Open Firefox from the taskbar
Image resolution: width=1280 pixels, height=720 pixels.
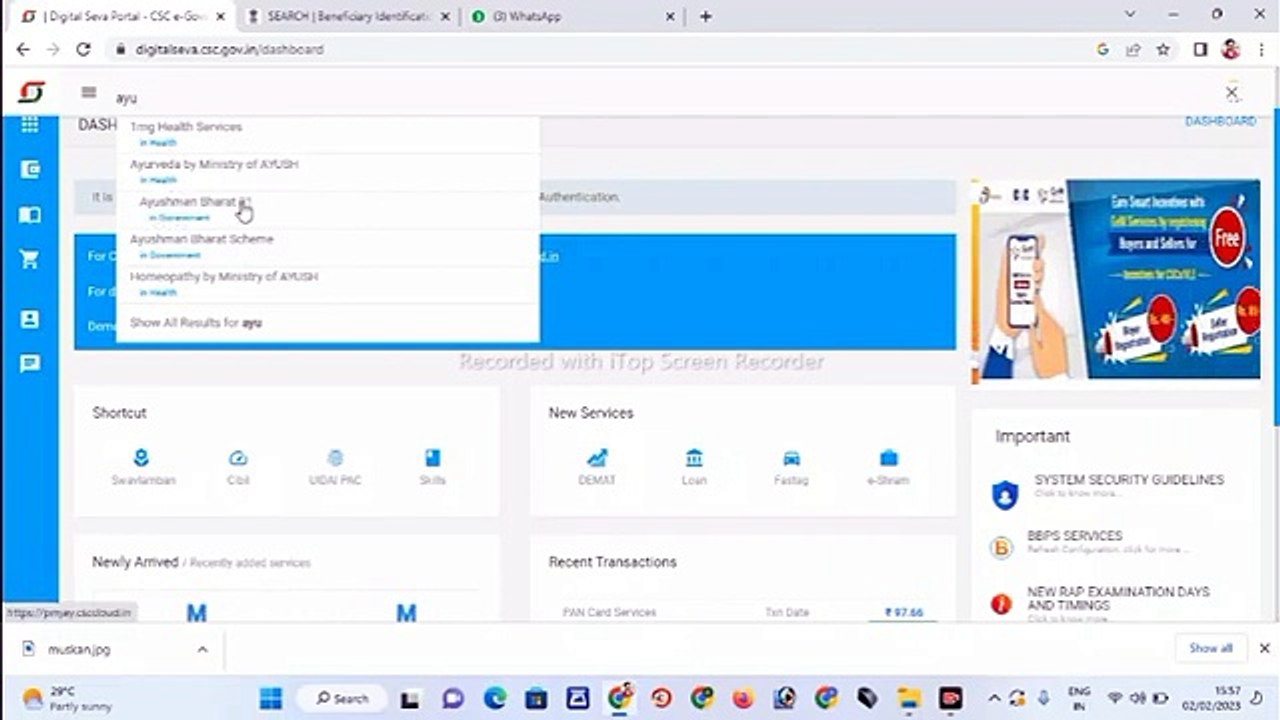pyautogui.click(x=743, y=698)
